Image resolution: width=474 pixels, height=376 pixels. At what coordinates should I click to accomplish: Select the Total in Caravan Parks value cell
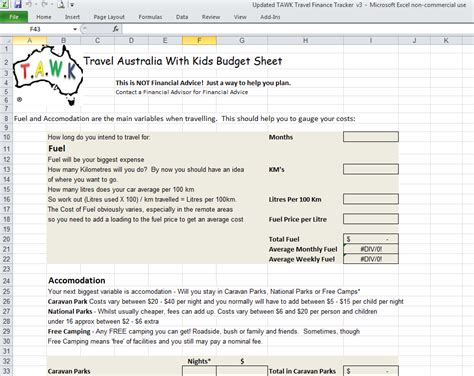click(x=371, y=371)
